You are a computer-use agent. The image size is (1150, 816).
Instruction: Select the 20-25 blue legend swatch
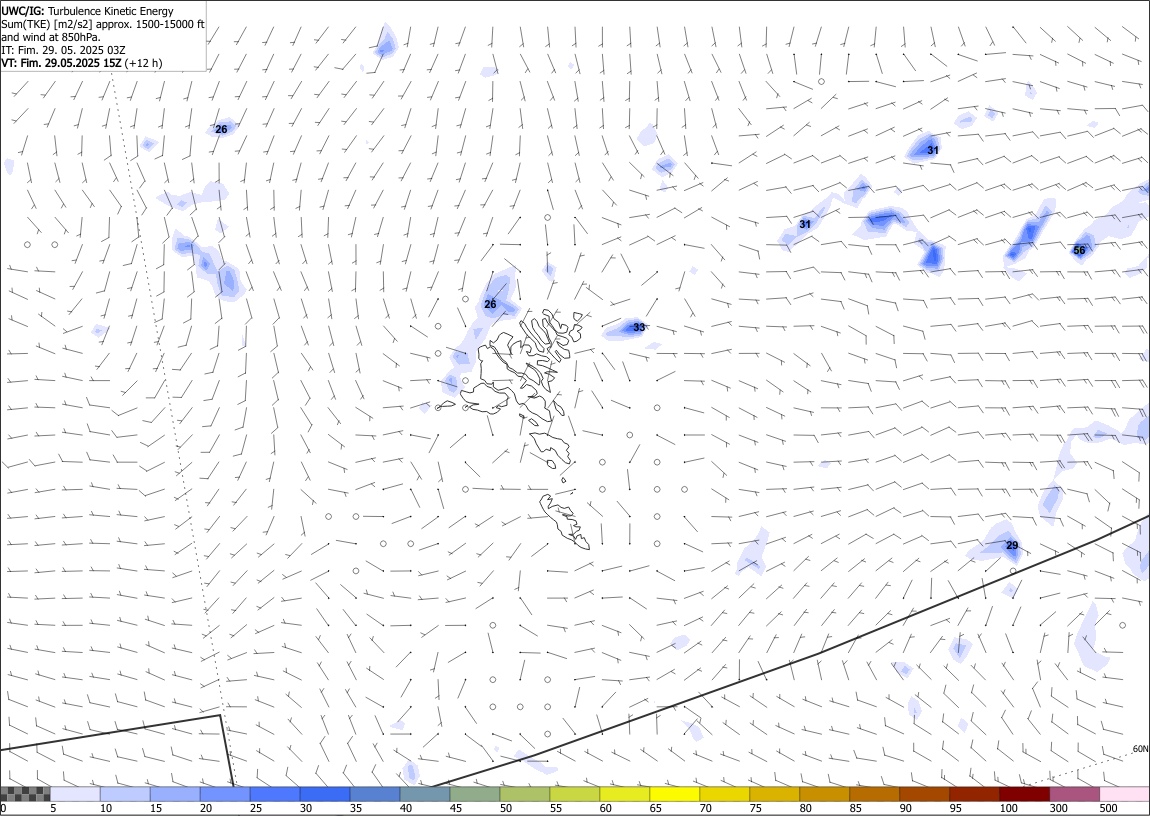[x=225, y=794]
